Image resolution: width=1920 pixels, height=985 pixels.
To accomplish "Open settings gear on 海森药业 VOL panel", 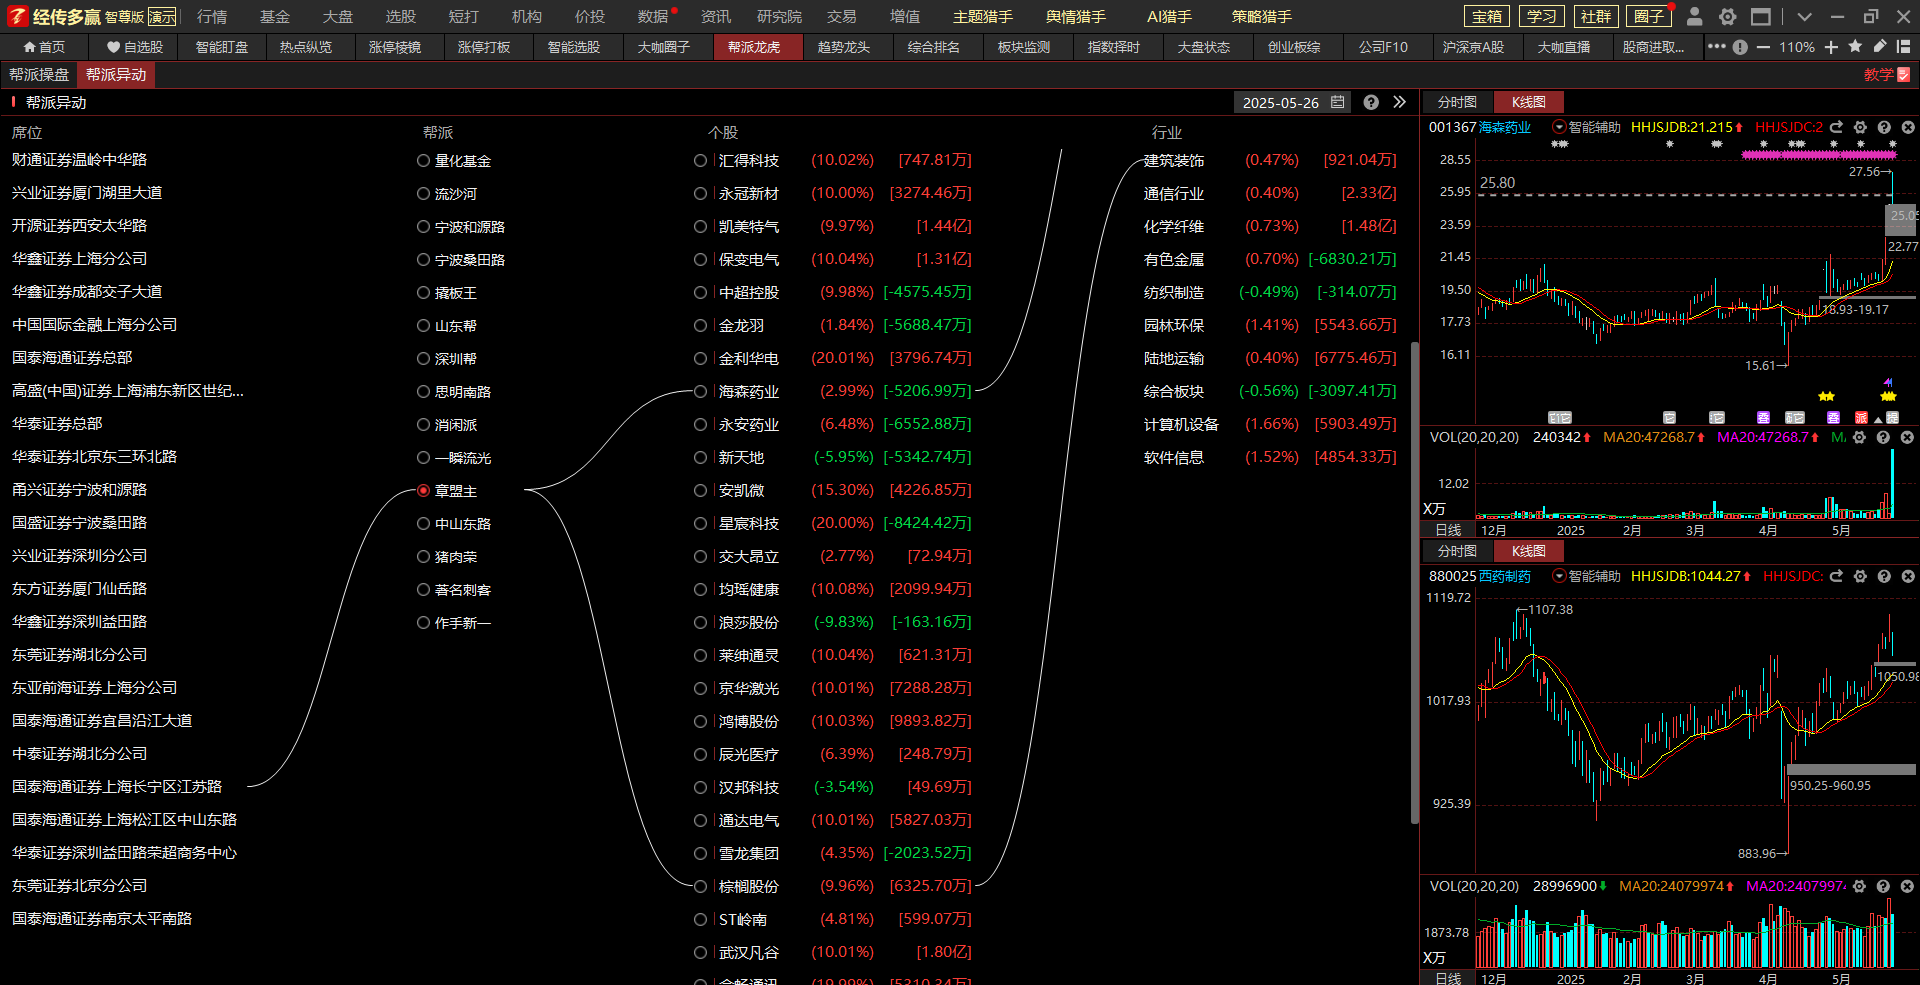I will coord(1859,437).
